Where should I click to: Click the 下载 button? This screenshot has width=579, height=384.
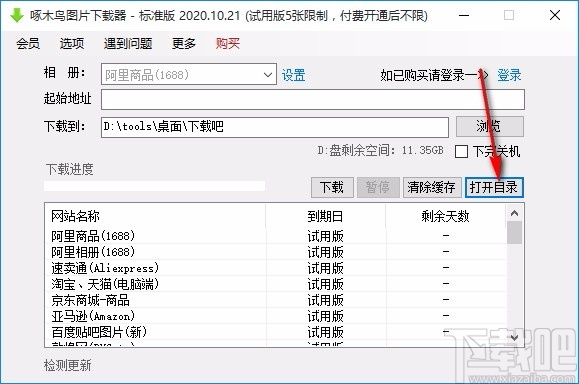332,187
